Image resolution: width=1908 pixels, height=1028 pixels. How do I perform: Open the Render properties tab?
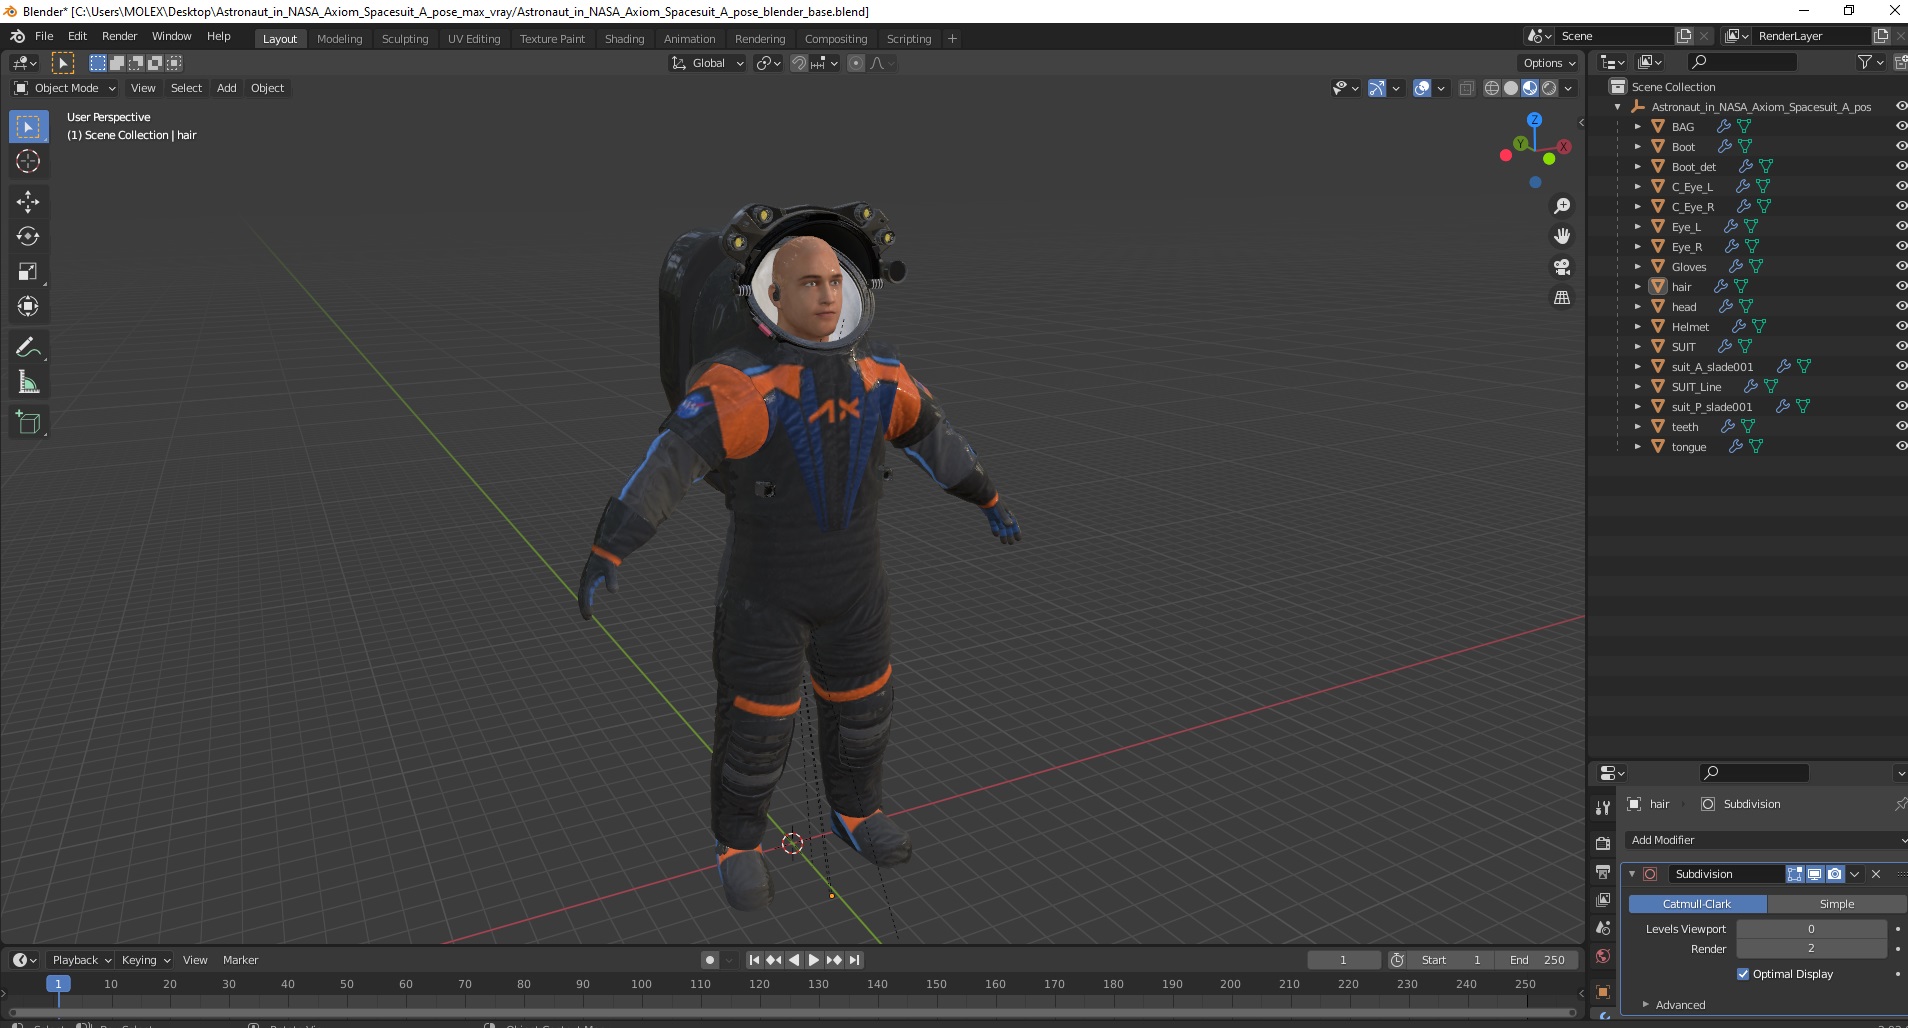[1603, 844]
